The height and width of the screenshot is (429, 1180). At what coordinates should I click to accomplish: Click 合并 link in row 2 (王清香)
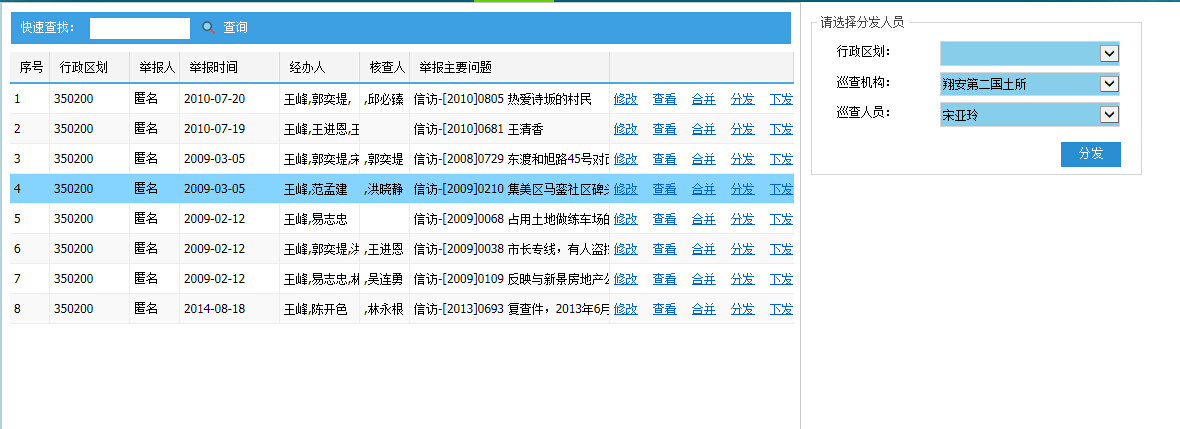coord(704,129)
